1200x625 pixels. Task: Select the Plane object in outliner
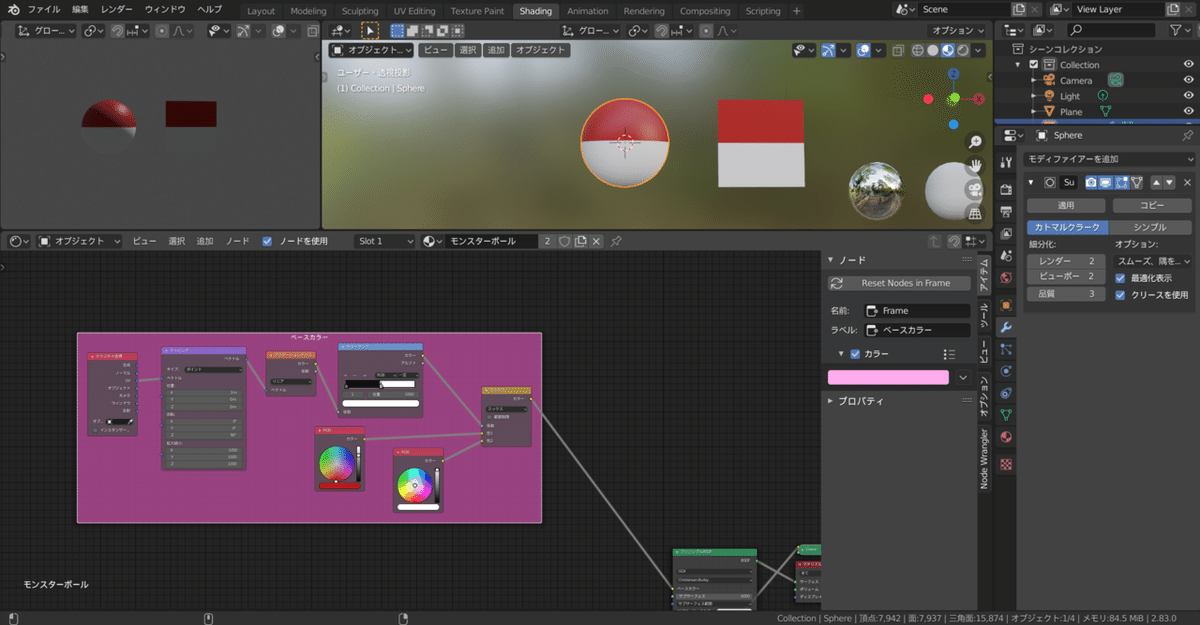pyautogui.click(x=1071, y=112)
